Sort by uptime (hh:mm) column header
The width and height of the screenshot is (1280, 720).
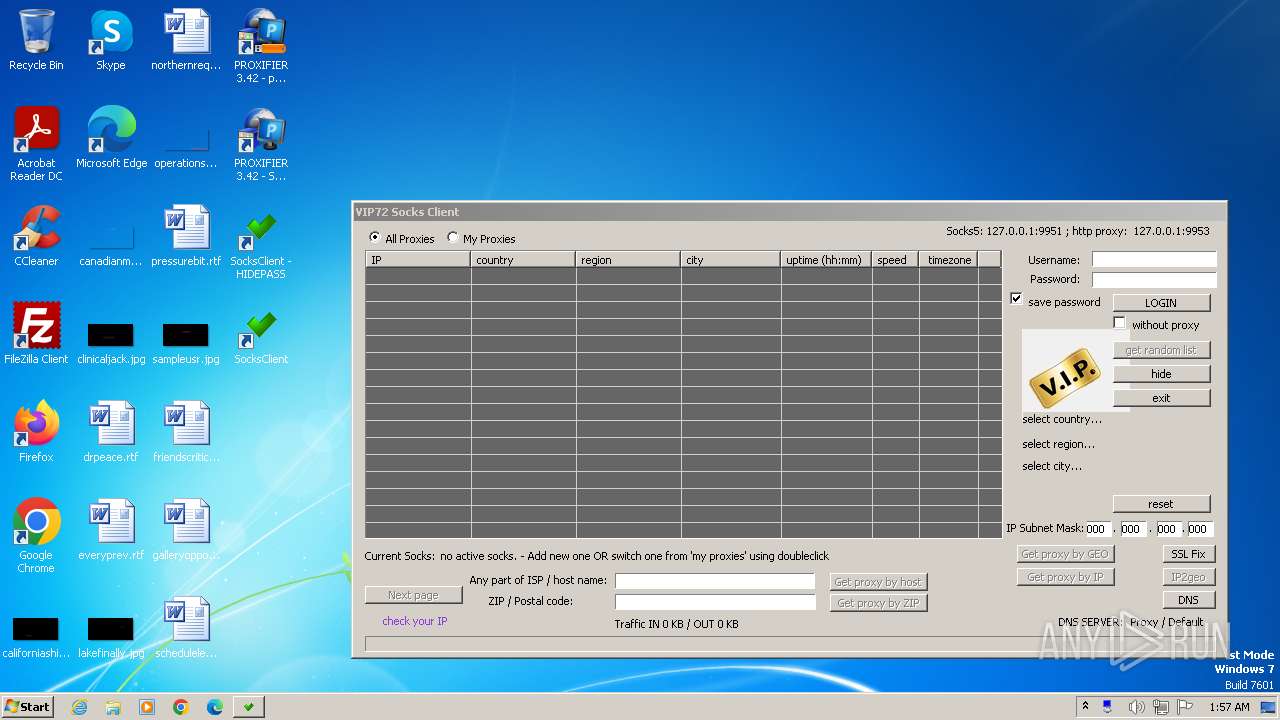[826, 259]
